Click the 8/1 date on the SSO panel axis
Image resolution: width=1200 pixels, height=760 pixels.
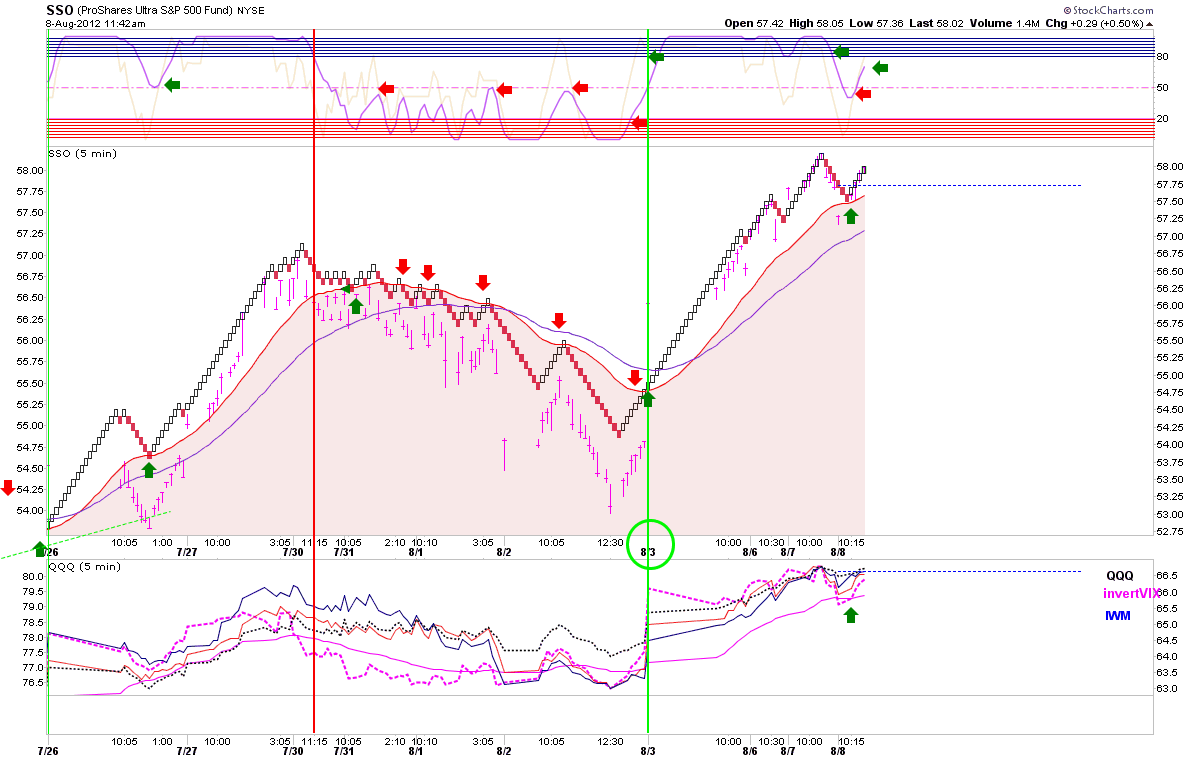(x=416, y=552)
